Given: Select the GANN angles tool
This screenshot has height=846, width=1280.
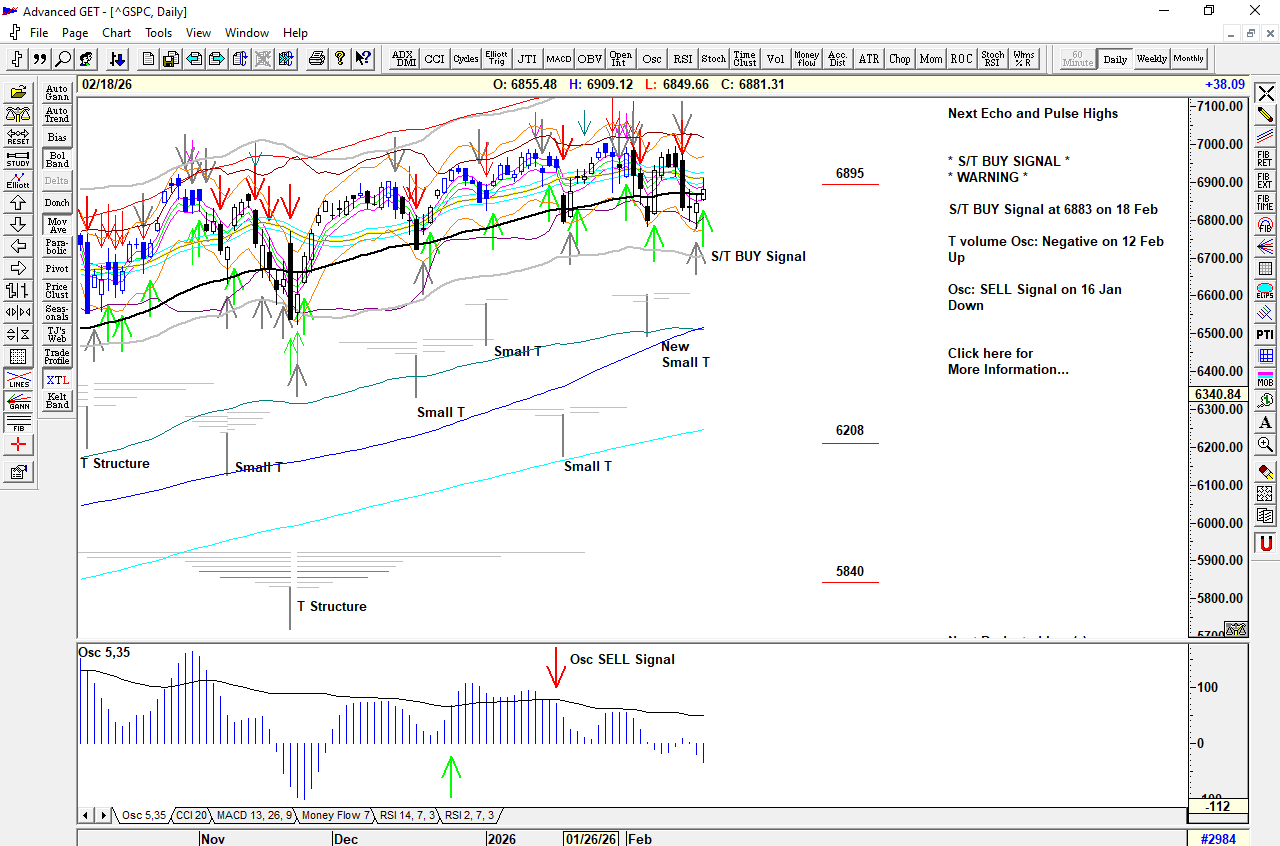Looking at the screenshot, I should point(18,401).
